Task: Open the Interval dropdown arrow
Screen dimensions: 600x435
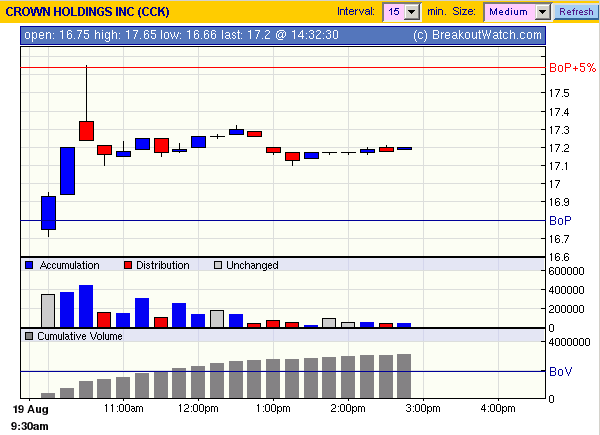Action: [412, 12]
